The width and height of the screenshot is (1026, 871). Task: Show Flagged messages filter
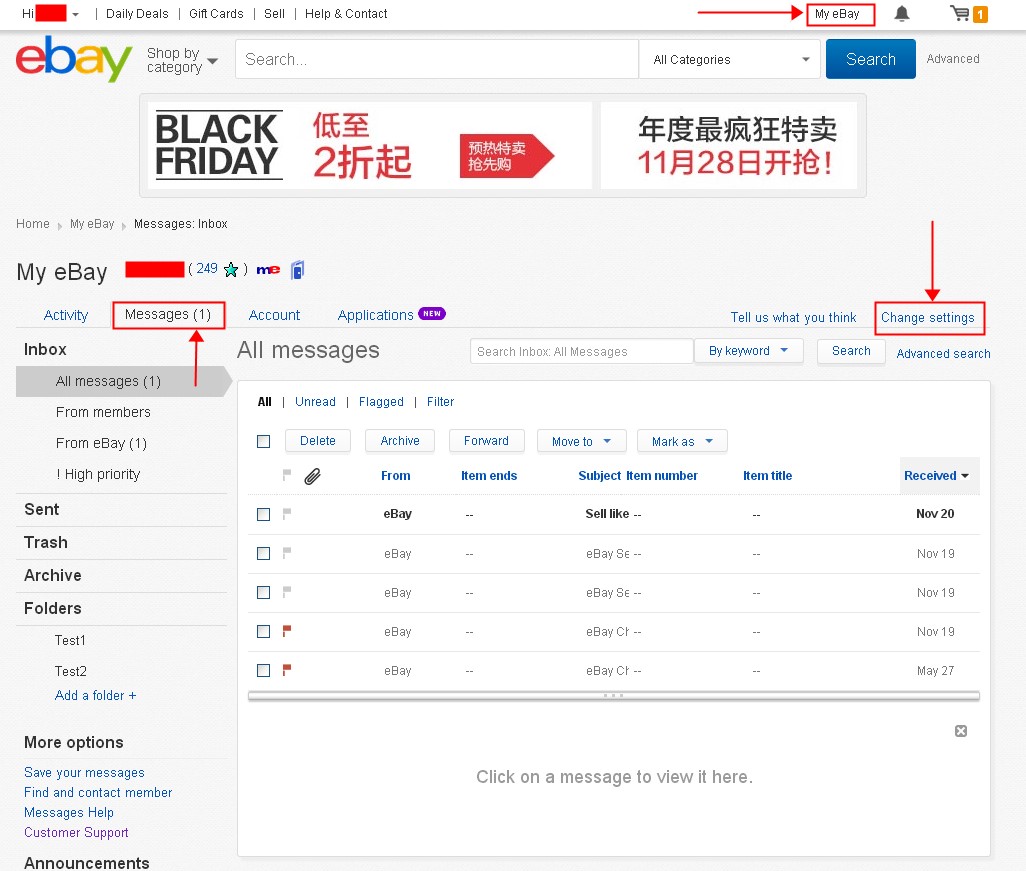coord(381,402)
